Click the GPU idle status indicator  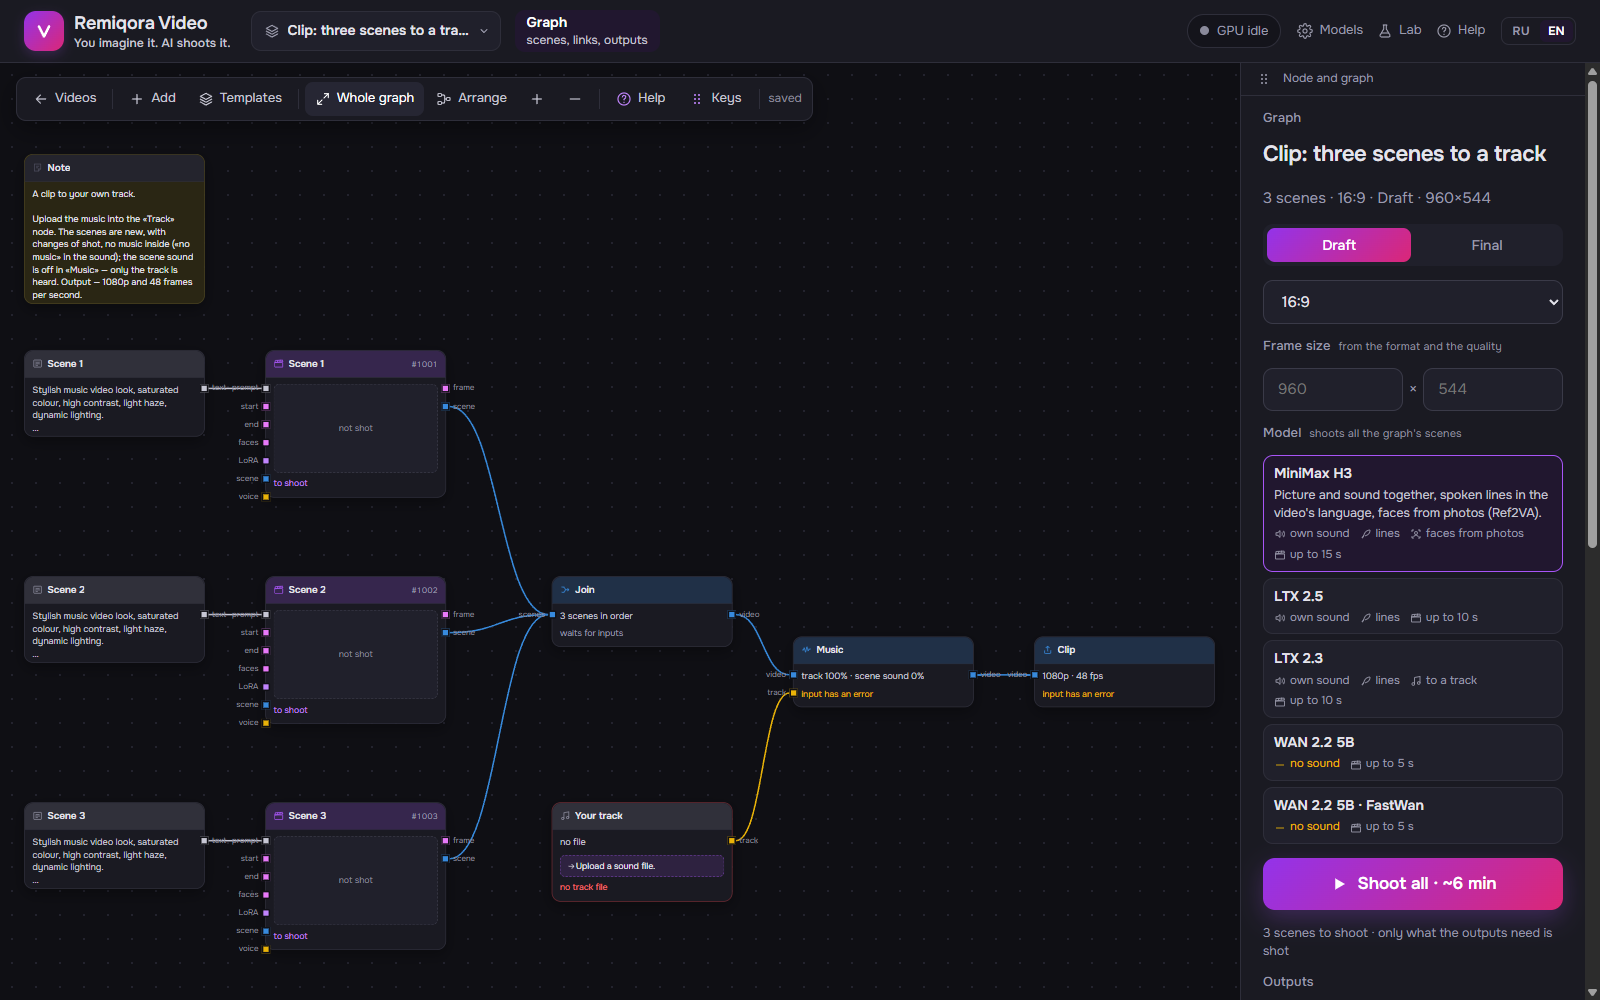[x=1234, y=31]
